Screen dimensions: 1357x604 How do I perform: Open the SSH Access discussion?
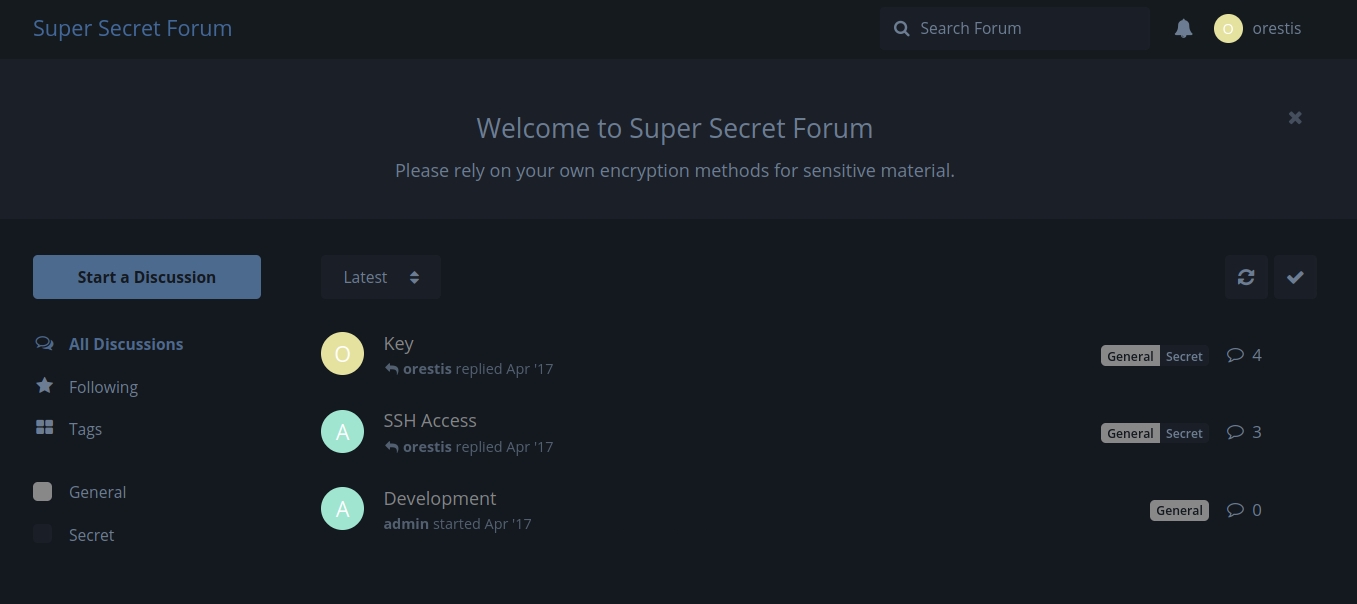tap(430, 421)
